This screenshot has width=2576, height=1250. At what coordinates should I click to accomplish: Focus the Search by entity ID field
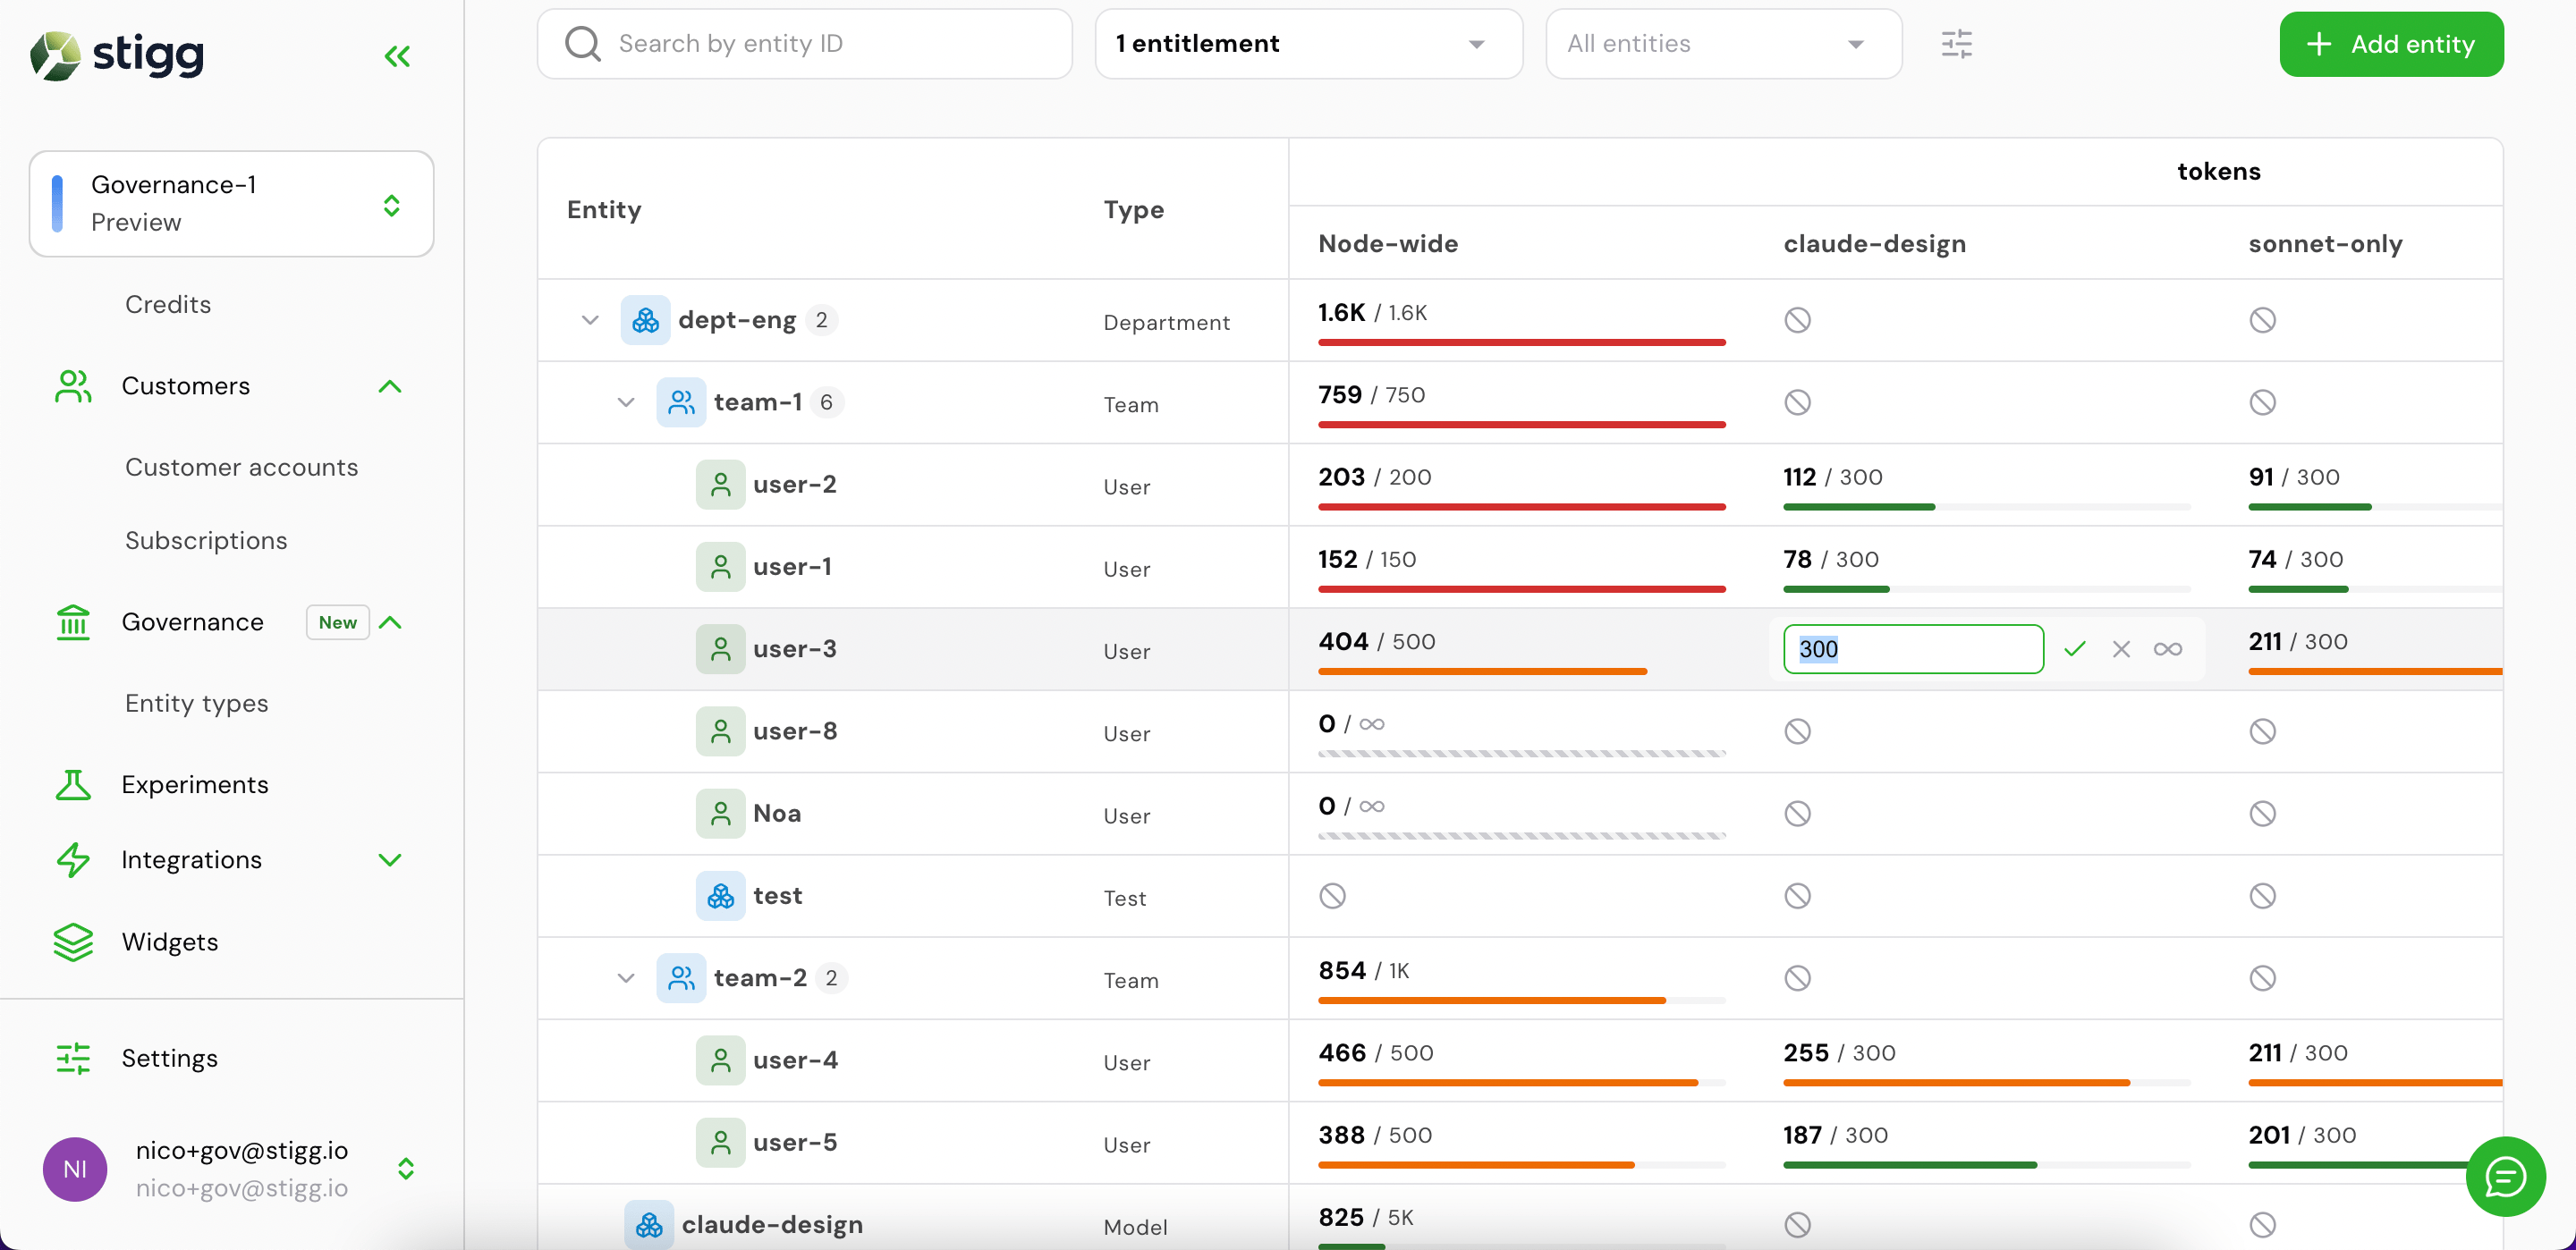tap(805, 44)
